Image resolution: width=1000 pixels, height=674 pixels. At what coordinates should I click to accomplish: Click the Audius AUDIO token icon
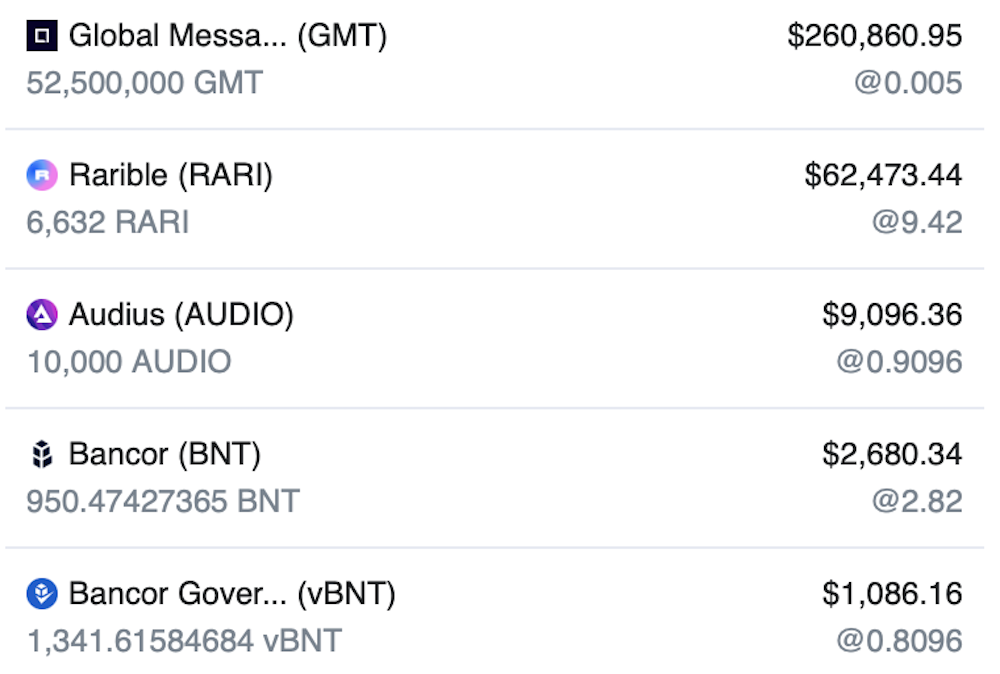[42, 314]
